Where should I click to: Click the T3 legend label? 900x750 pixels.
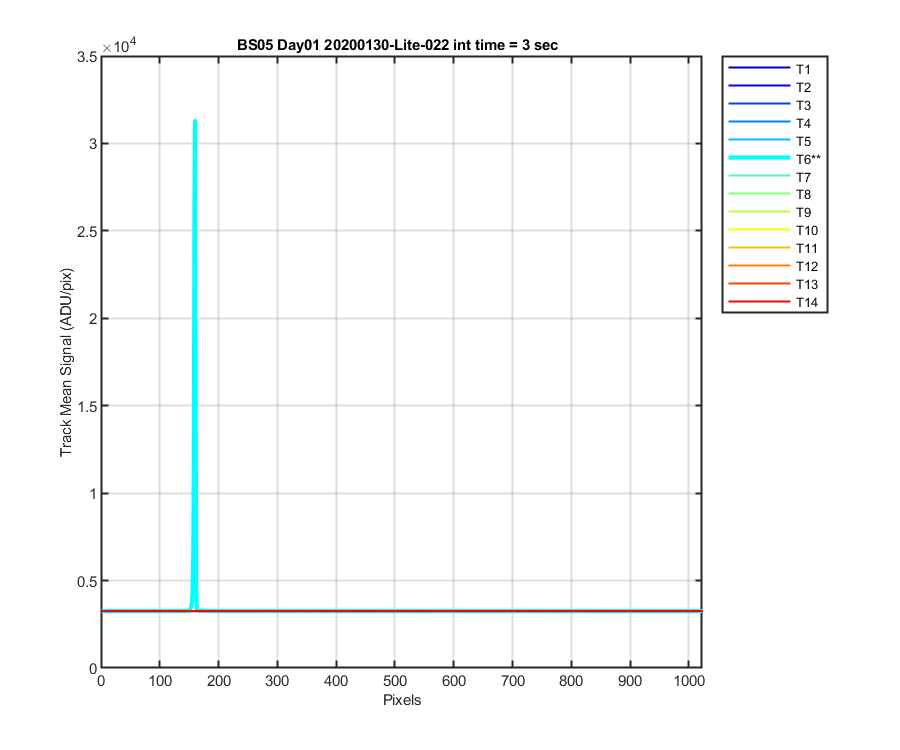tap(803, 105)
